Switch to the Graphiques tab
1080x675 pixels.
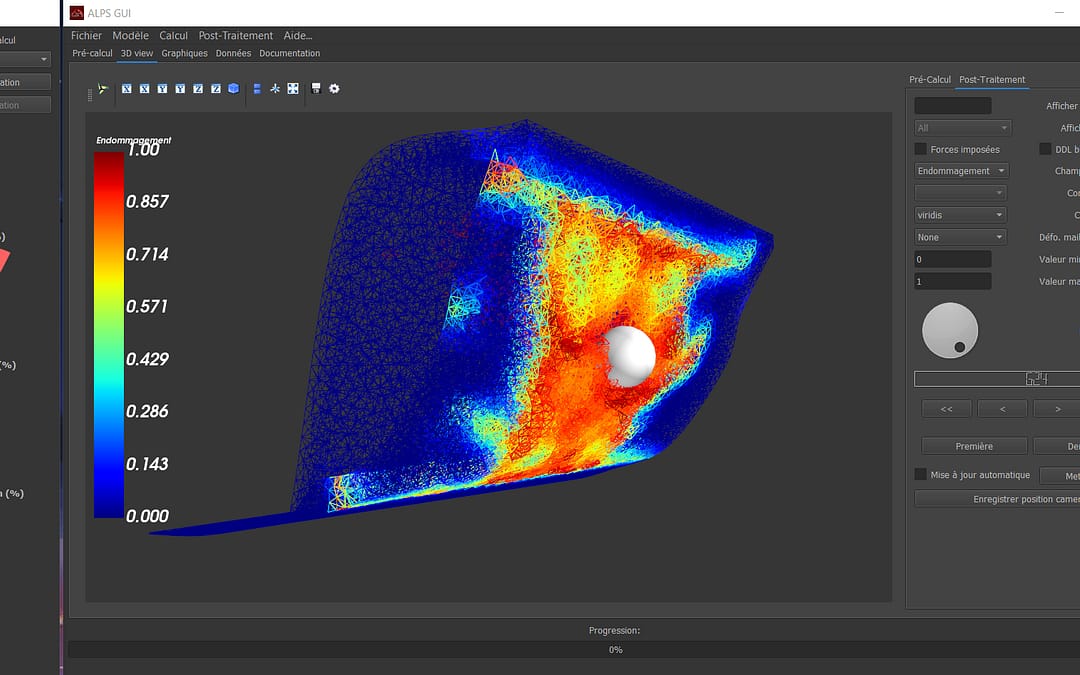[x=184, y=53]
